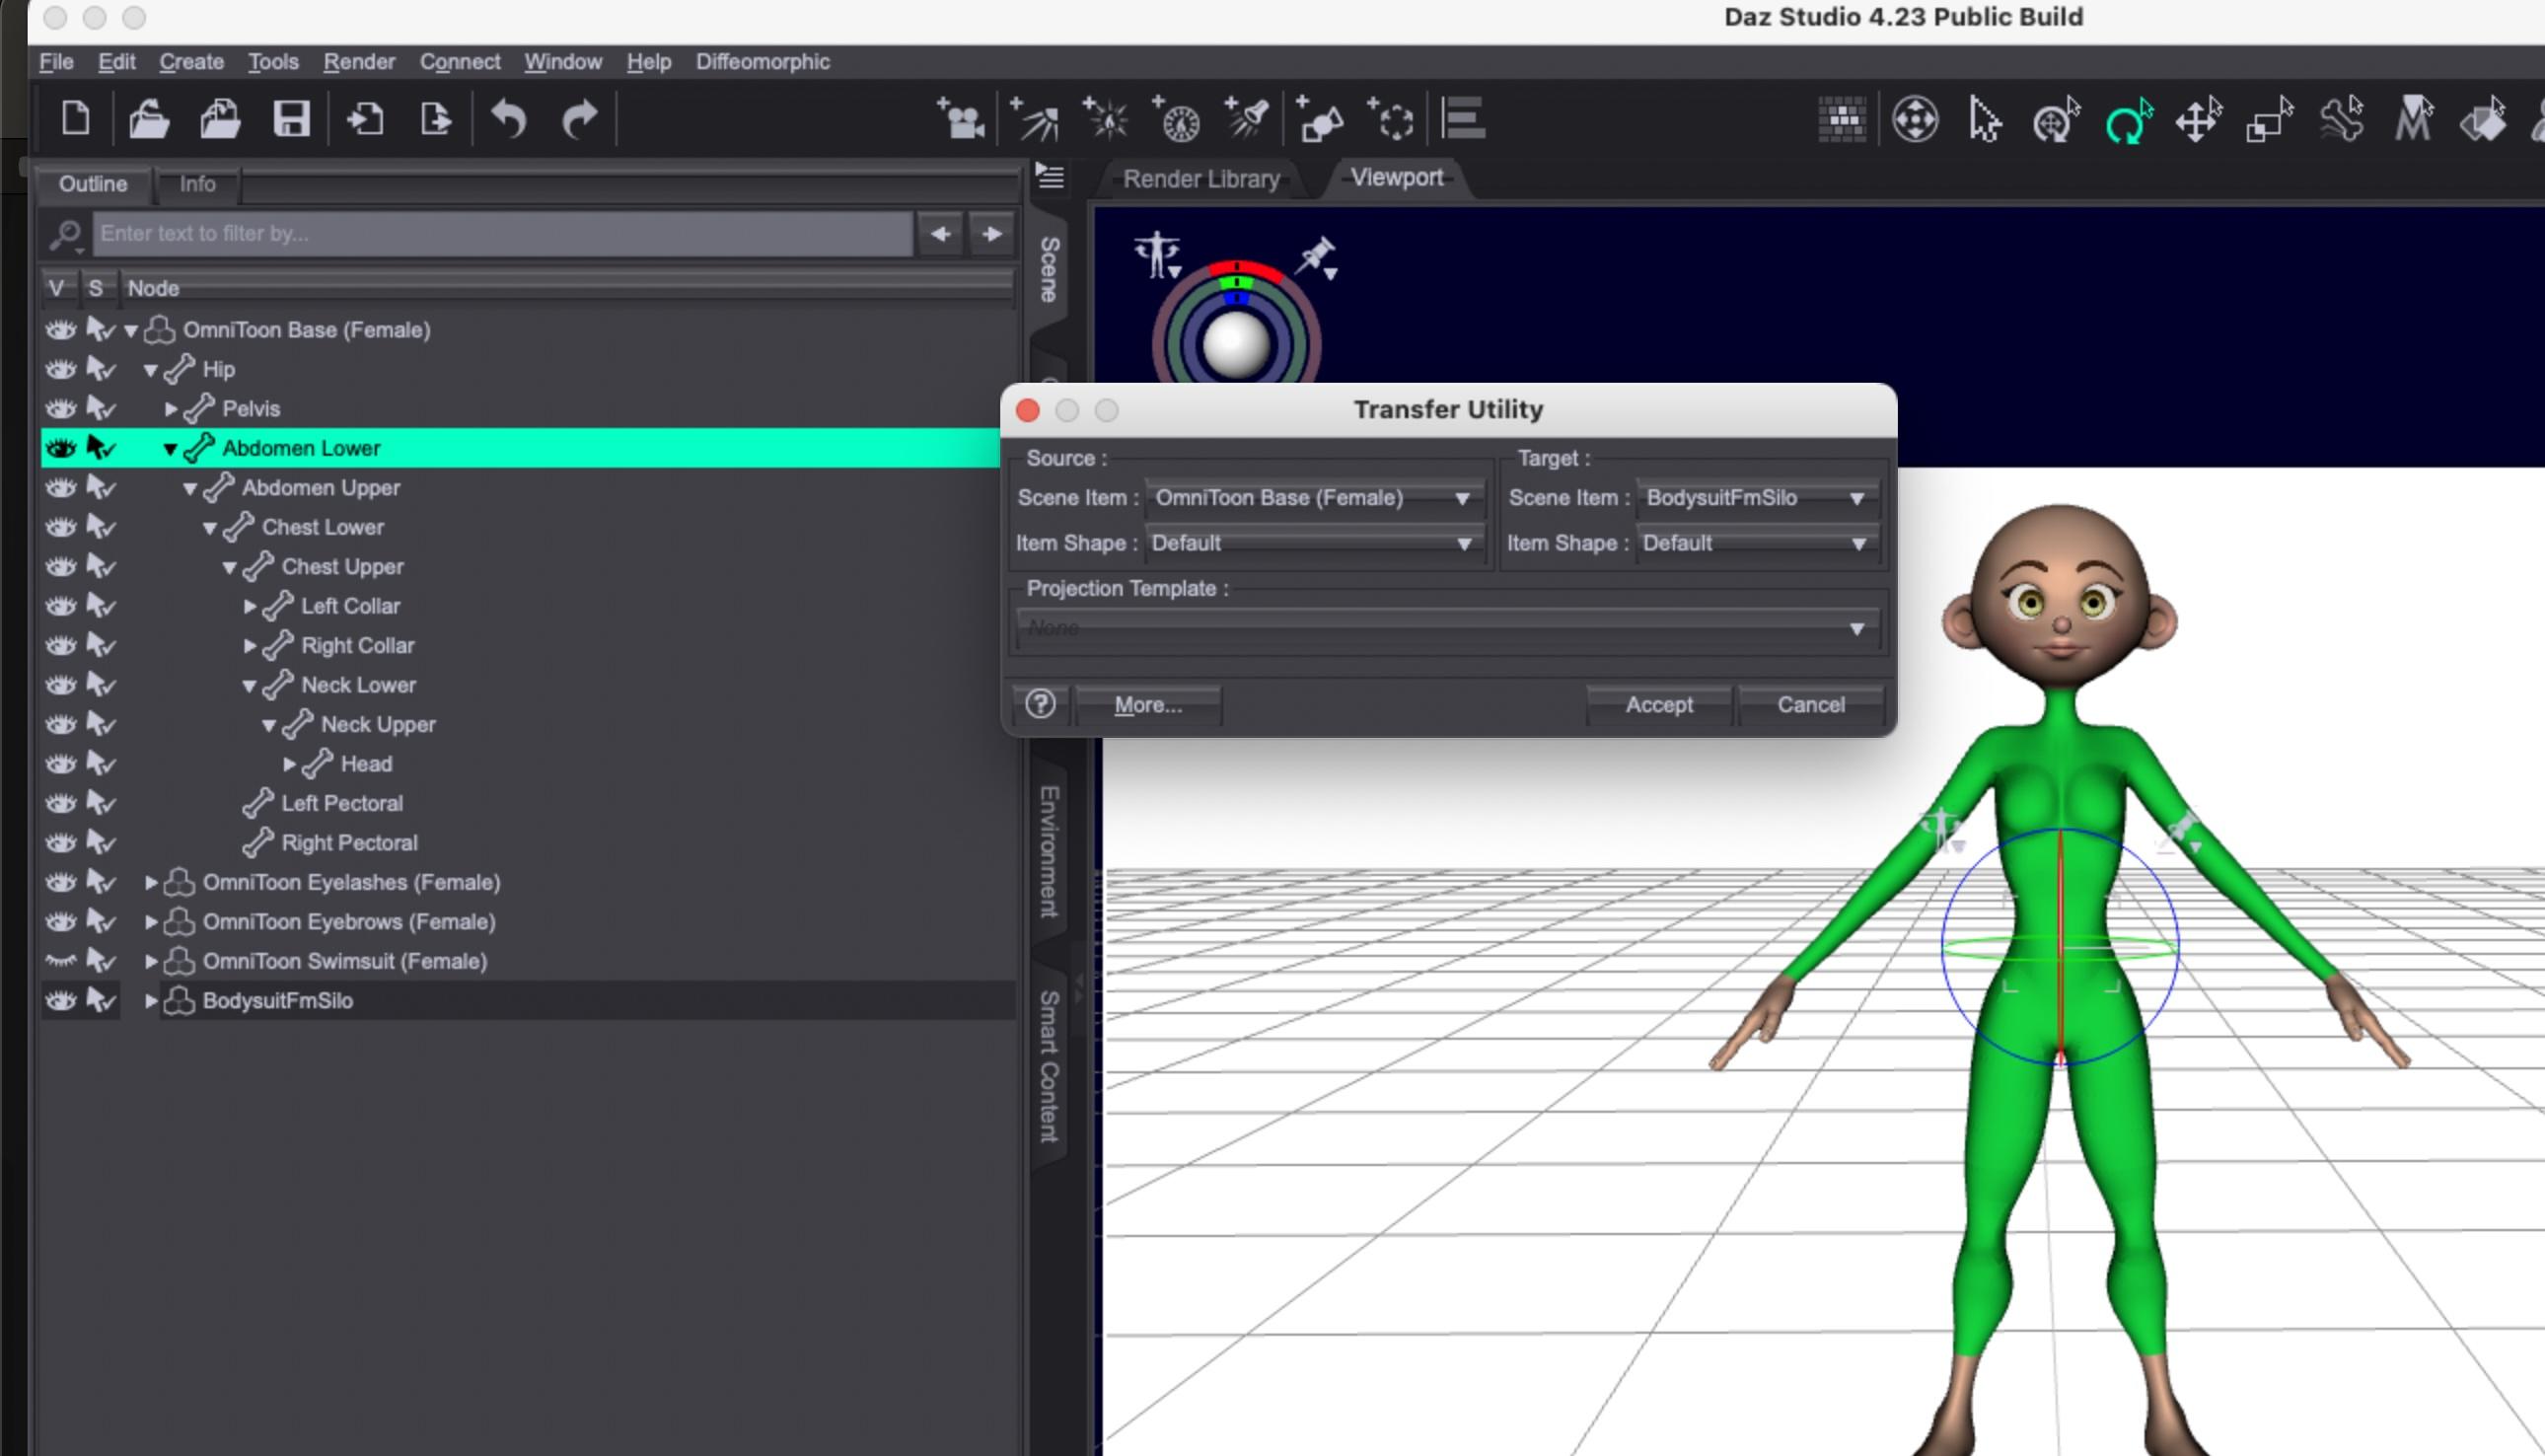Click Accept in Transfer Utility
This screenshot has height=1456, width=2545.
(x=1658, y=705)
